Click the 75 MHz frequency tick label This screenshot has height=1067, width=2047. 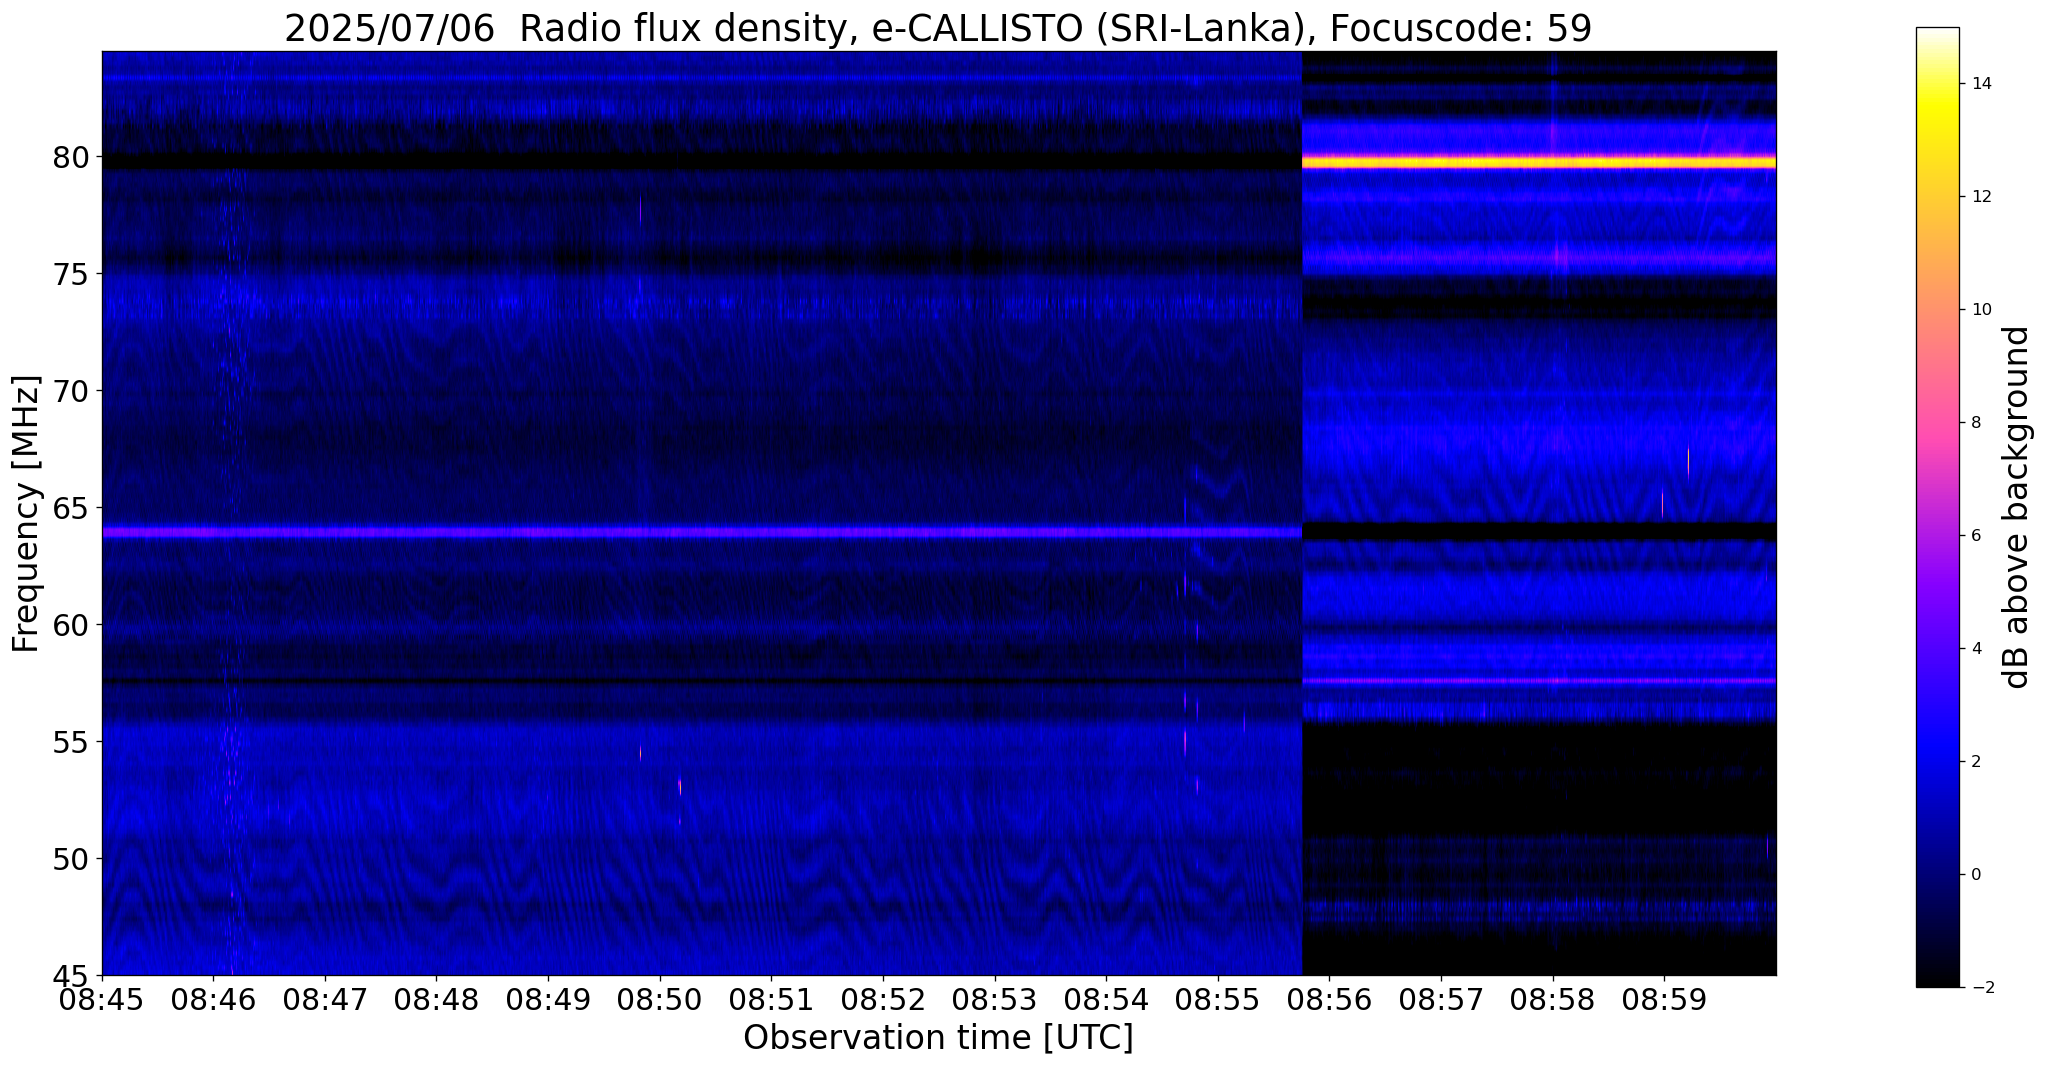coord(71,274)
